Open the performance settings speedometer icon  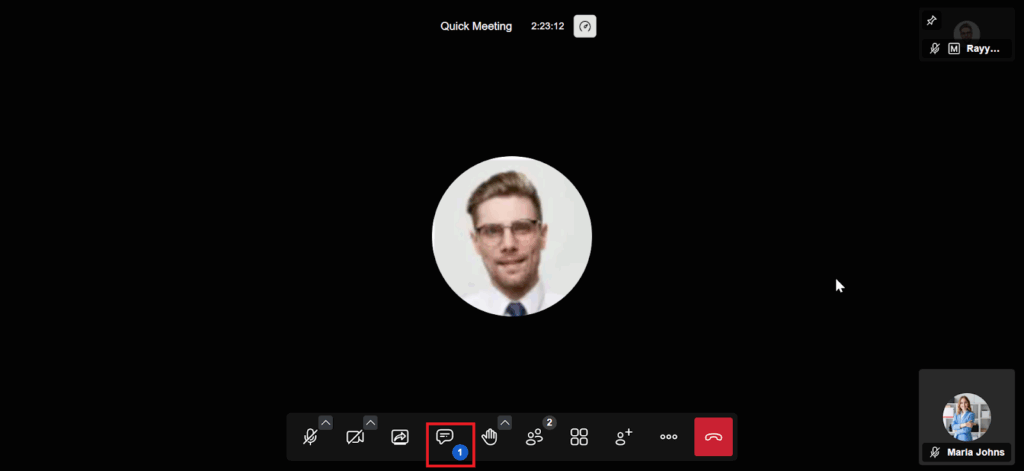585,26
